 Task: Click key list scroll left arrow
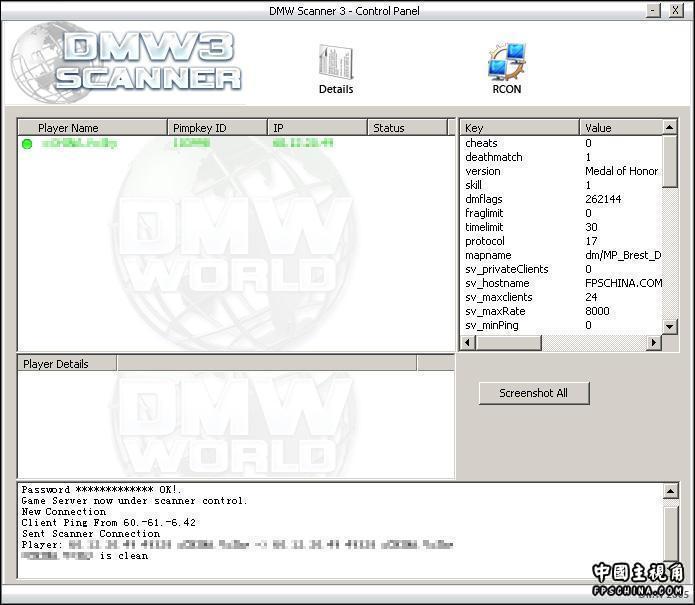tap(468, 343)
